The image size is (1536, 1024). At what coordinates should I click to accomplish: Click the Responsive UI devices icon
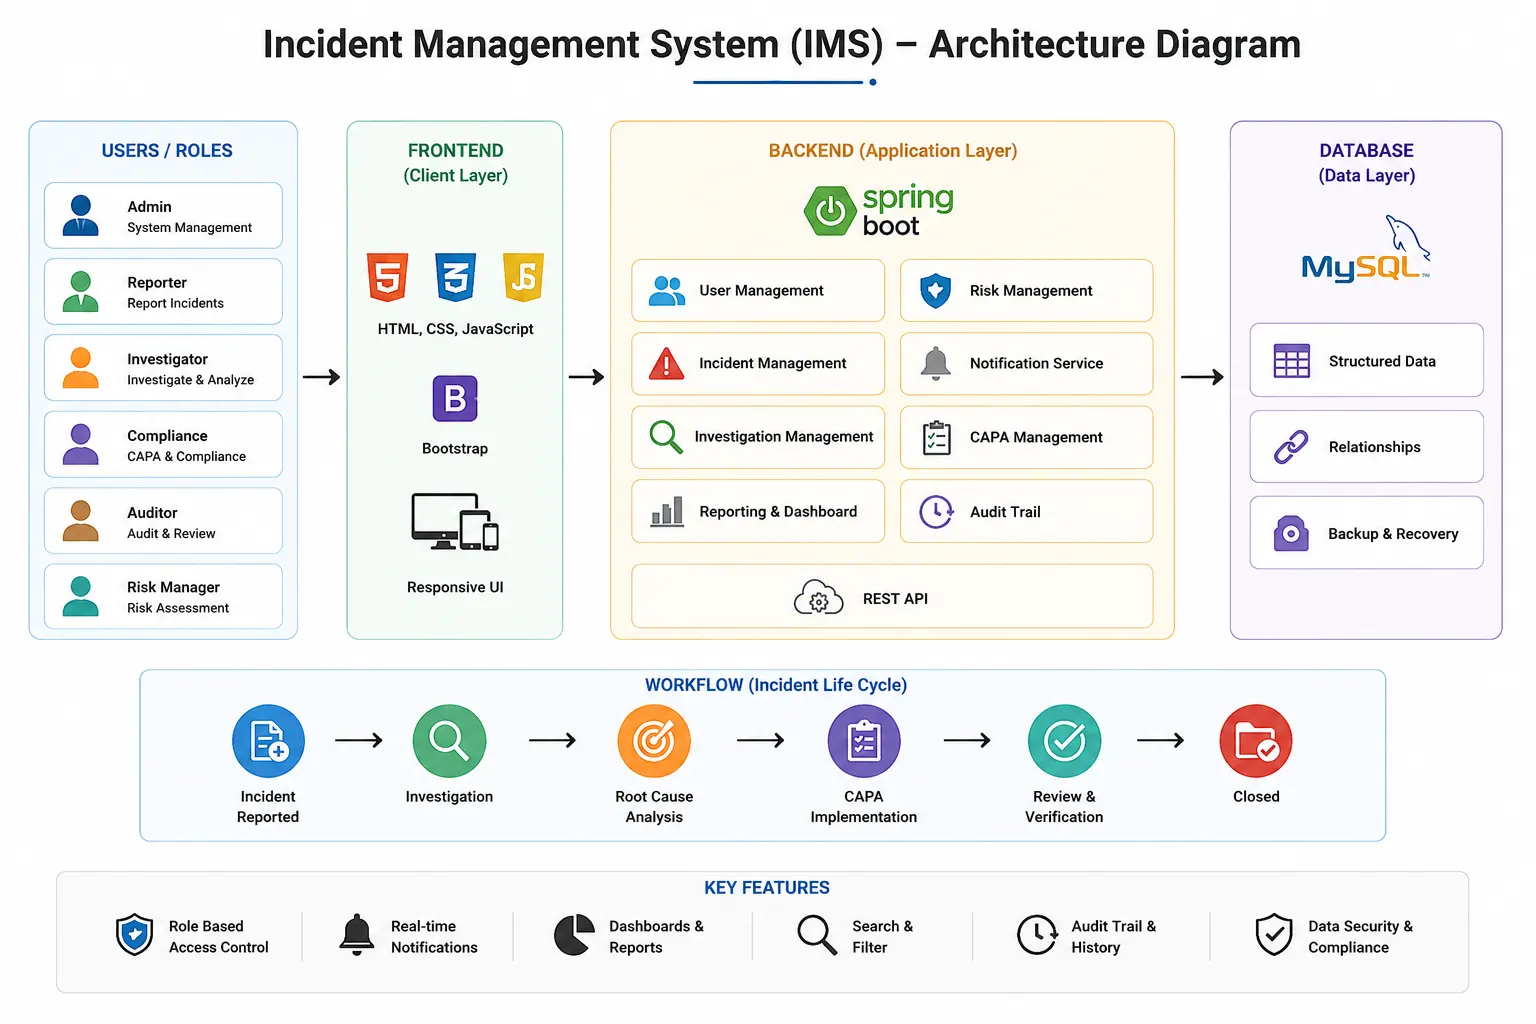[x=455, y=521]
